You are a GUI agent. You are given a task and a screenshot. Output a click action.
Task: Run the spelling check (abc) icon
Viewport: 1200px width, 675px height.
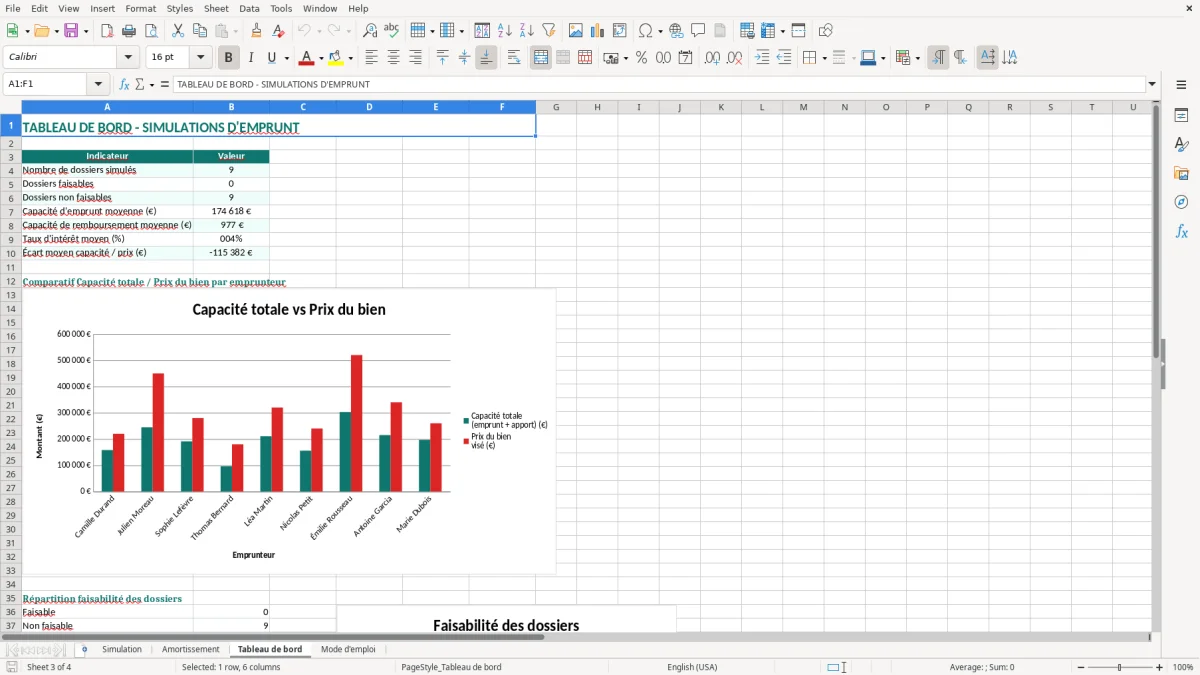click(x=392, y=31)
